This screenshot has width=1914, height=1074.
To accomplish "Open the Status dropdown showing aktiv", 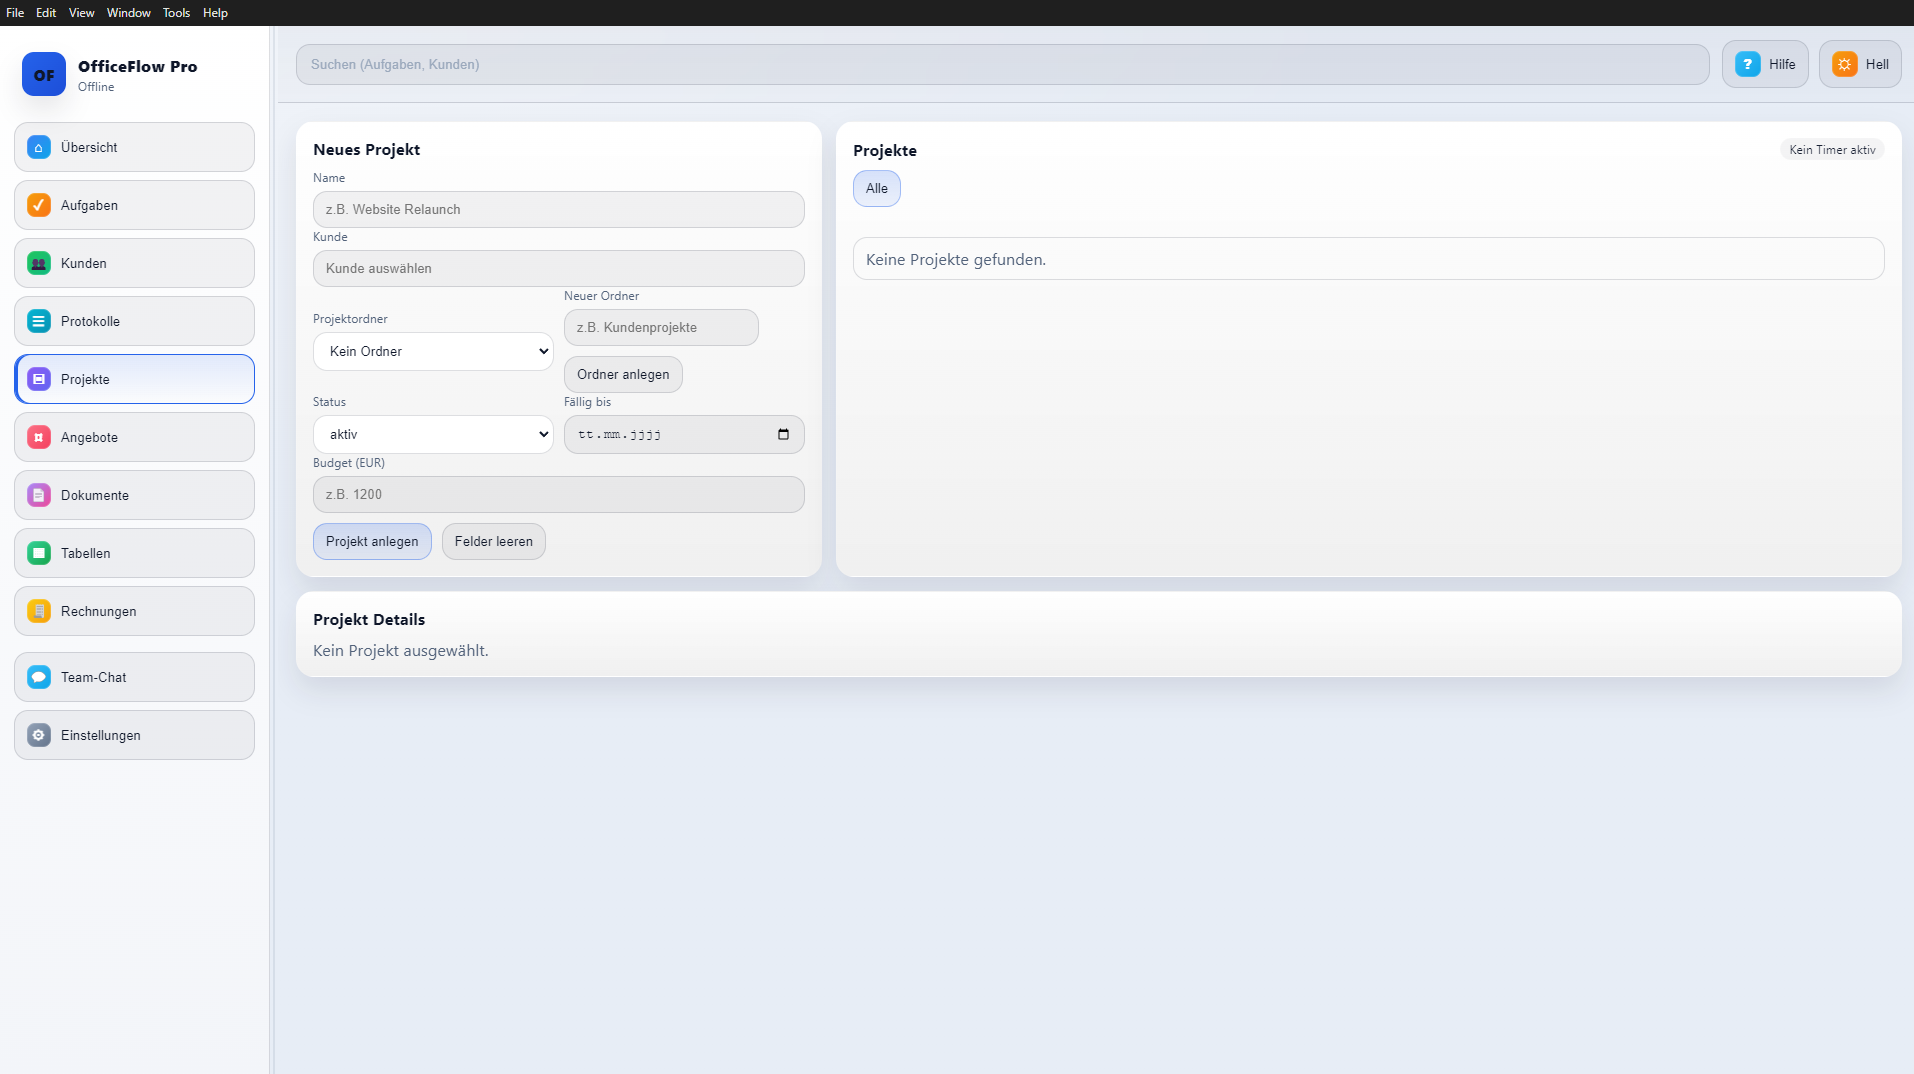I will point(433,434).
